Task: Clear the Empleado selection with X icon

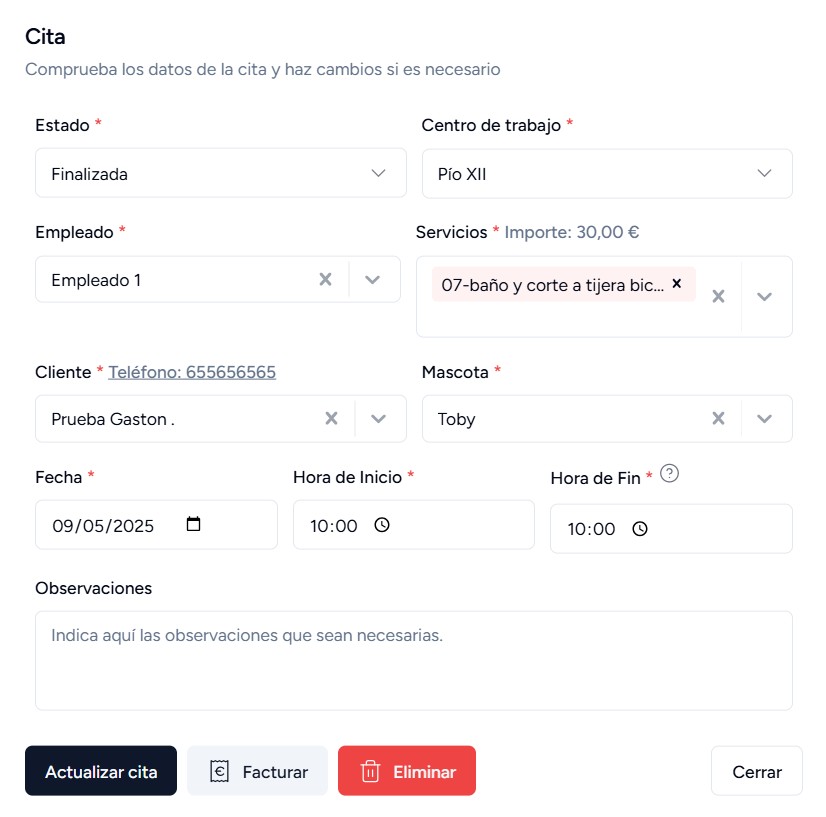Action: click(325, 280)
